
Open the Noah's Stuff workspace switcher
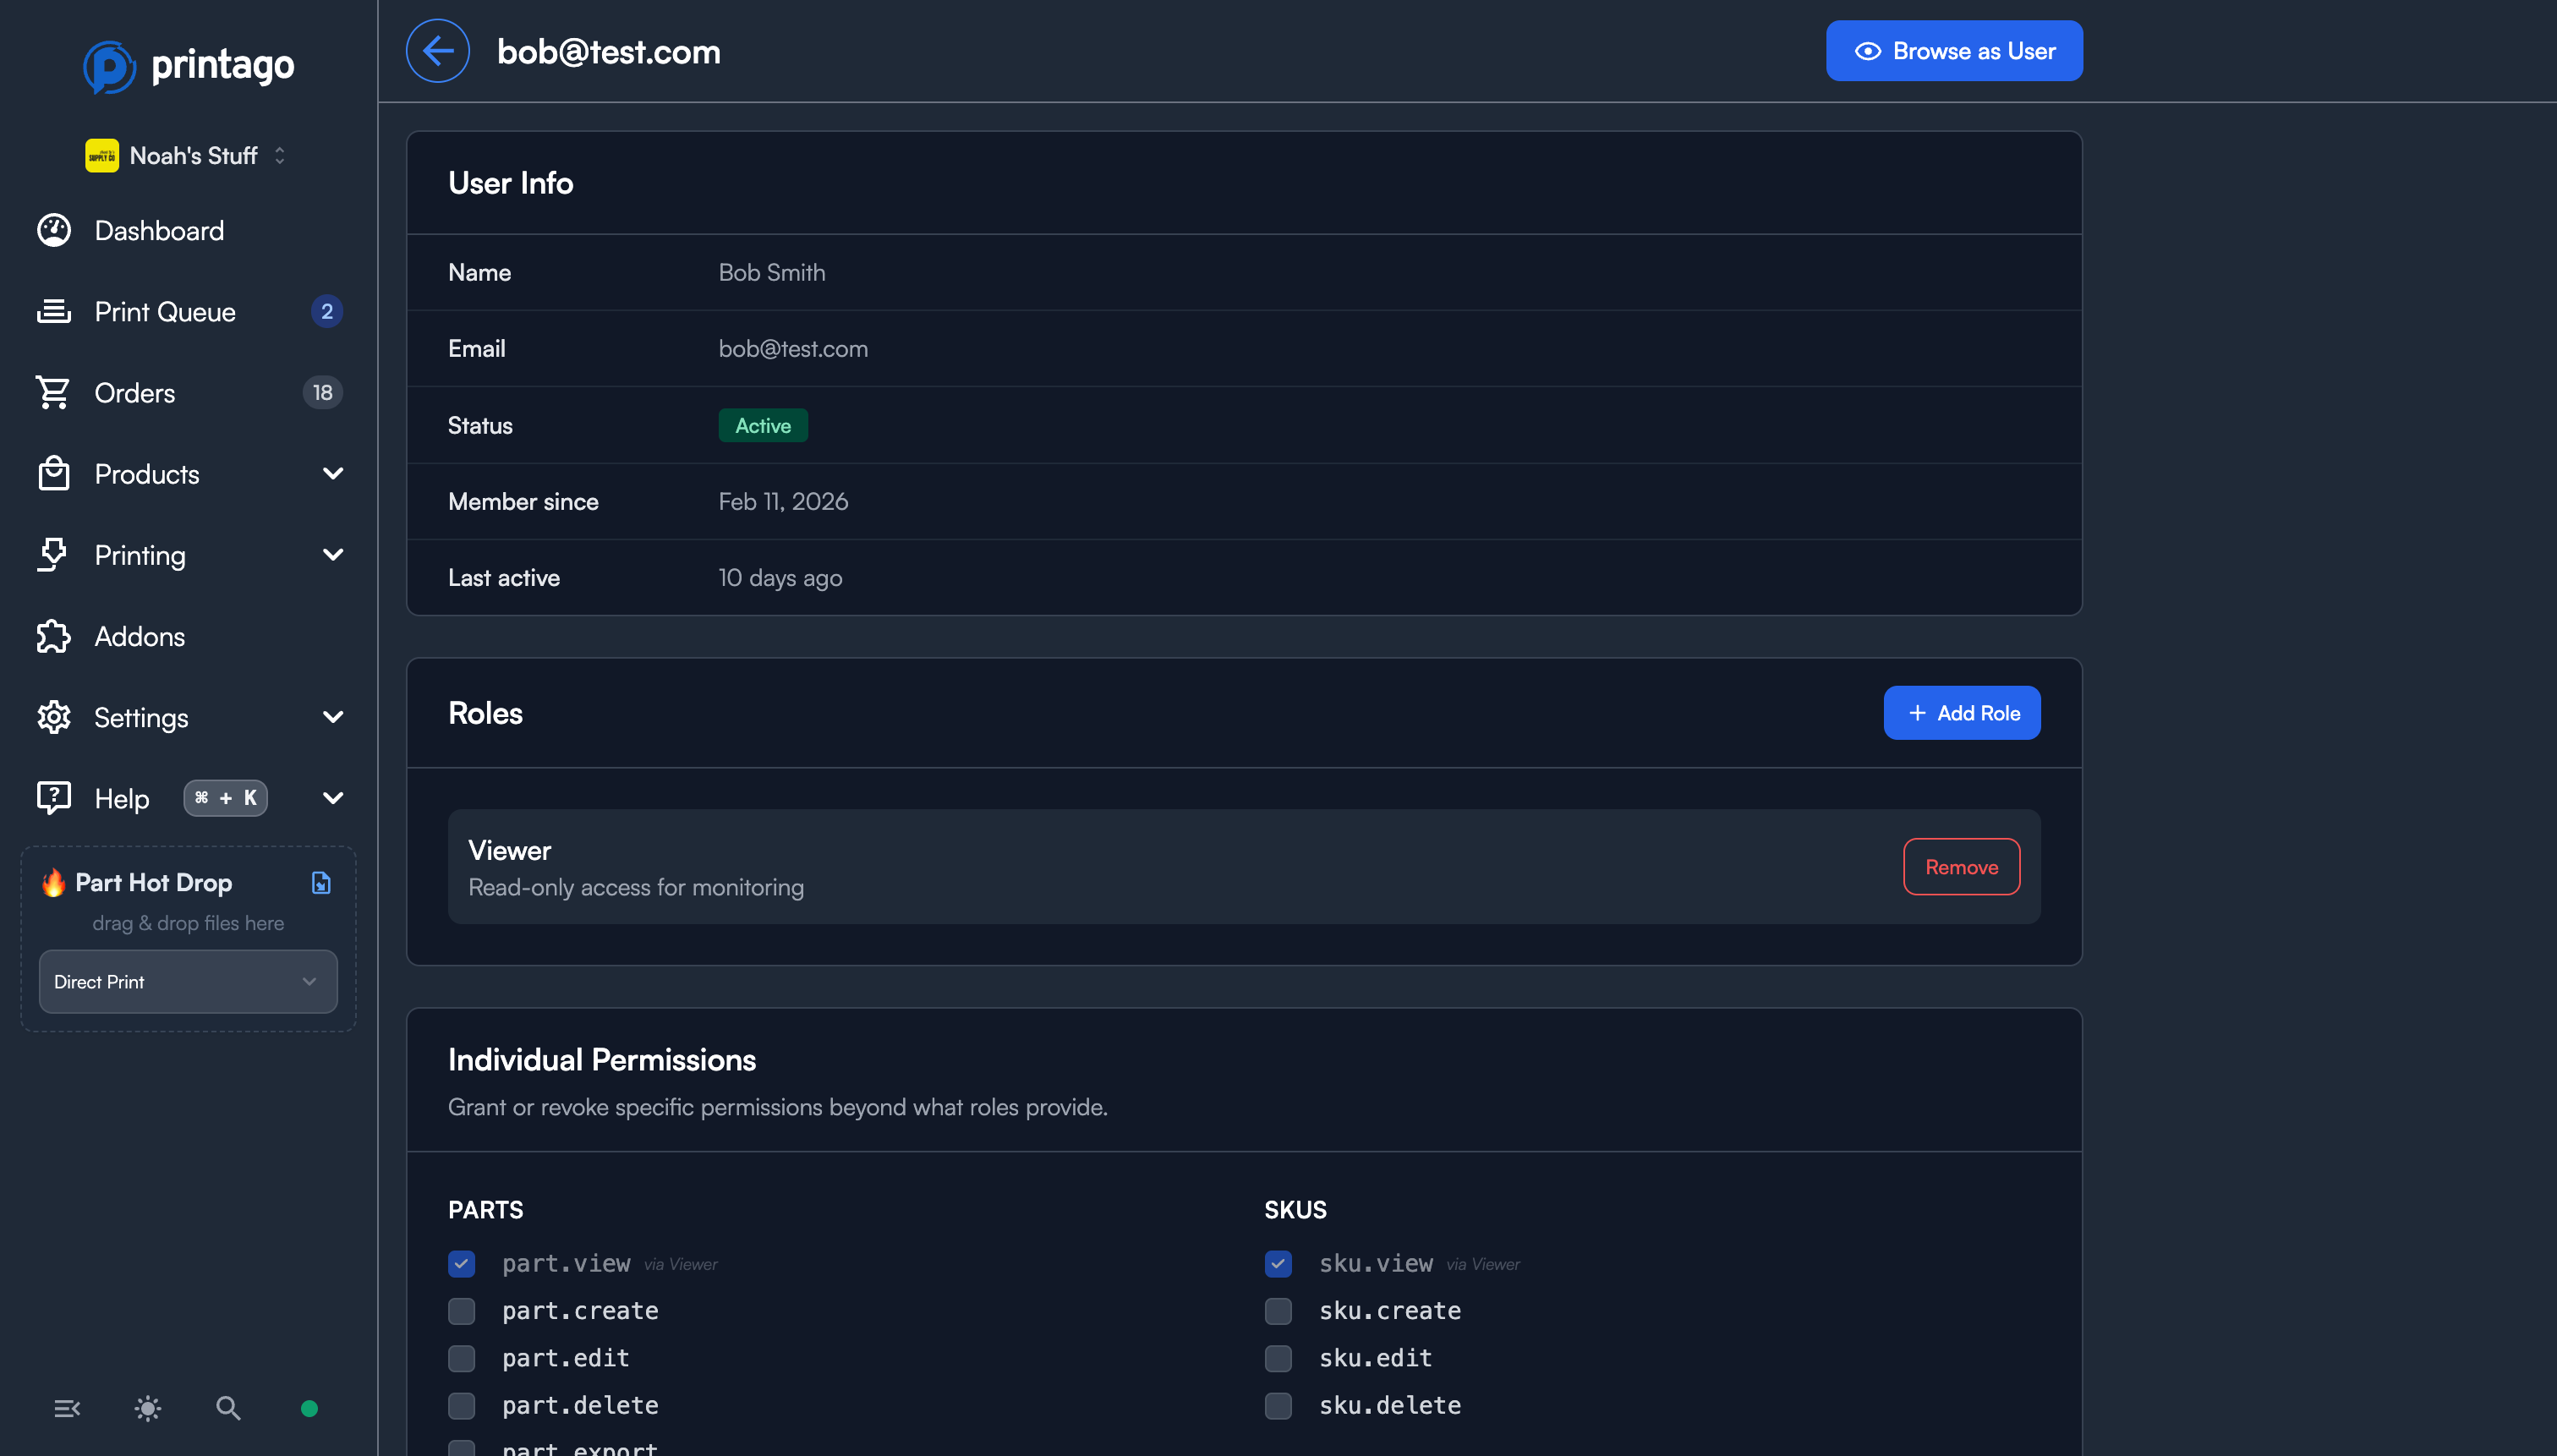click(187, 155)
